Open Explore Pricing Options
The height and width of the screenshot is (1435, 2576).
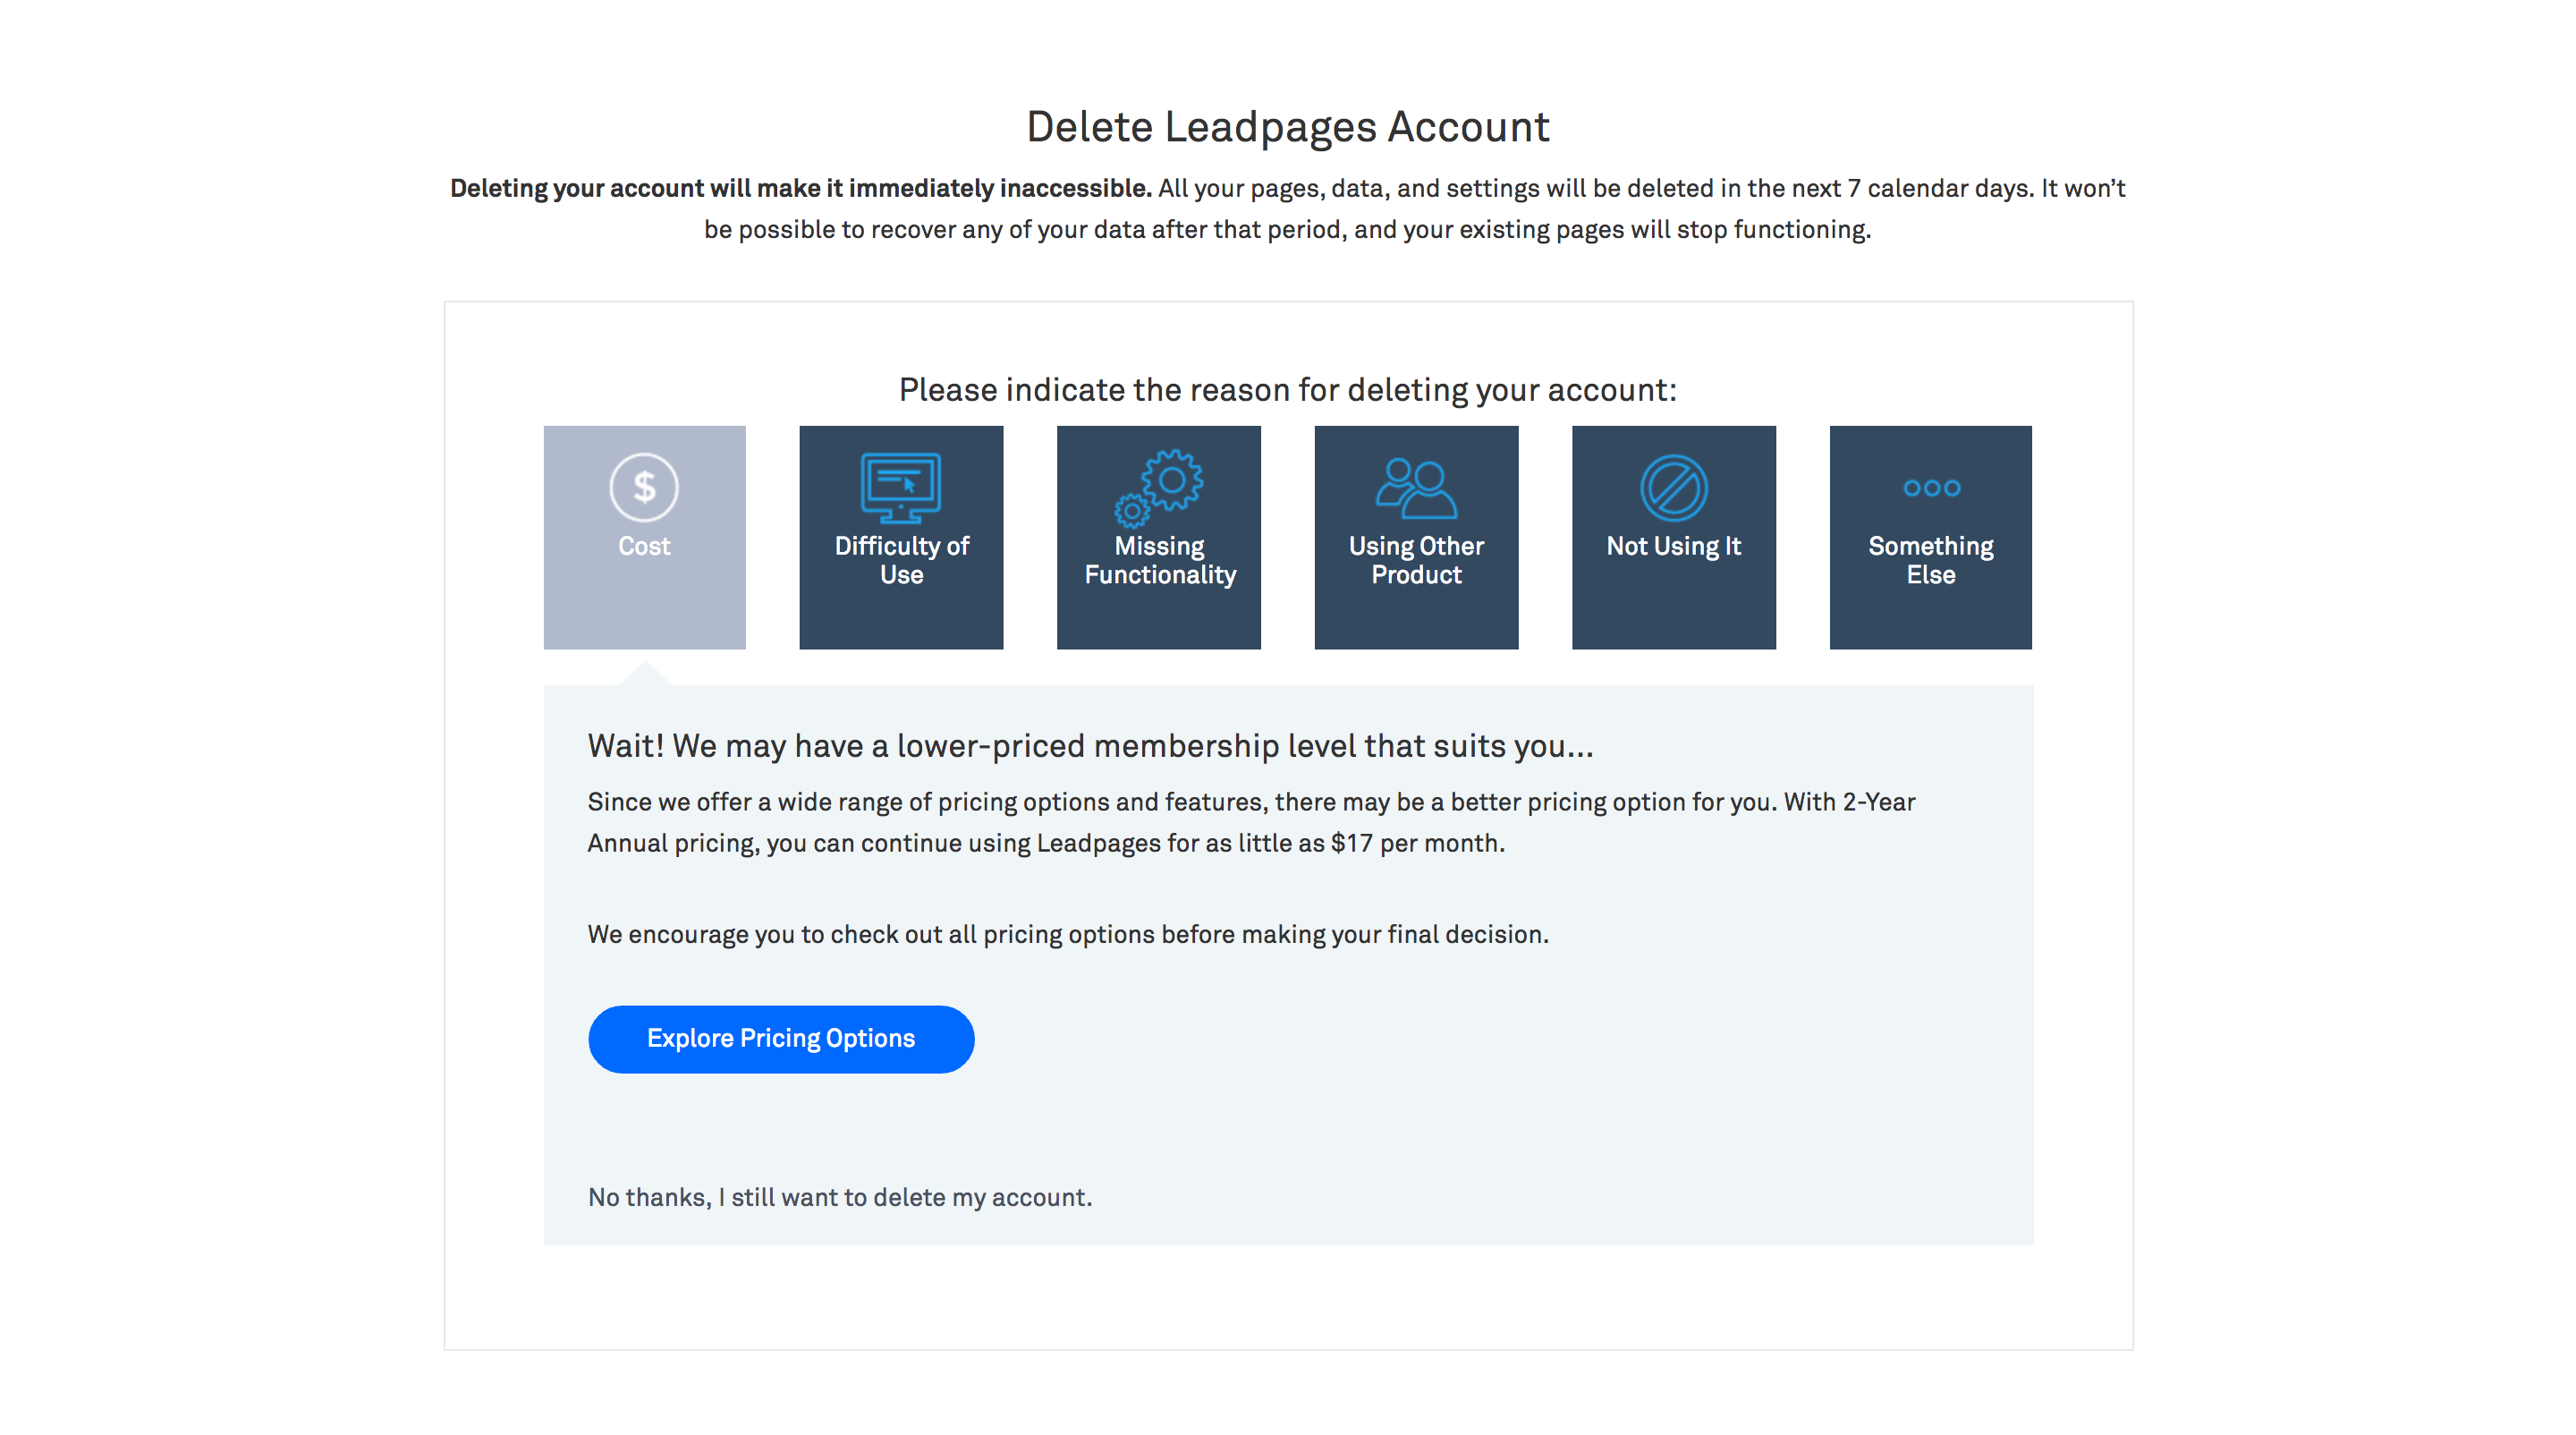(x=781, y=1039)
